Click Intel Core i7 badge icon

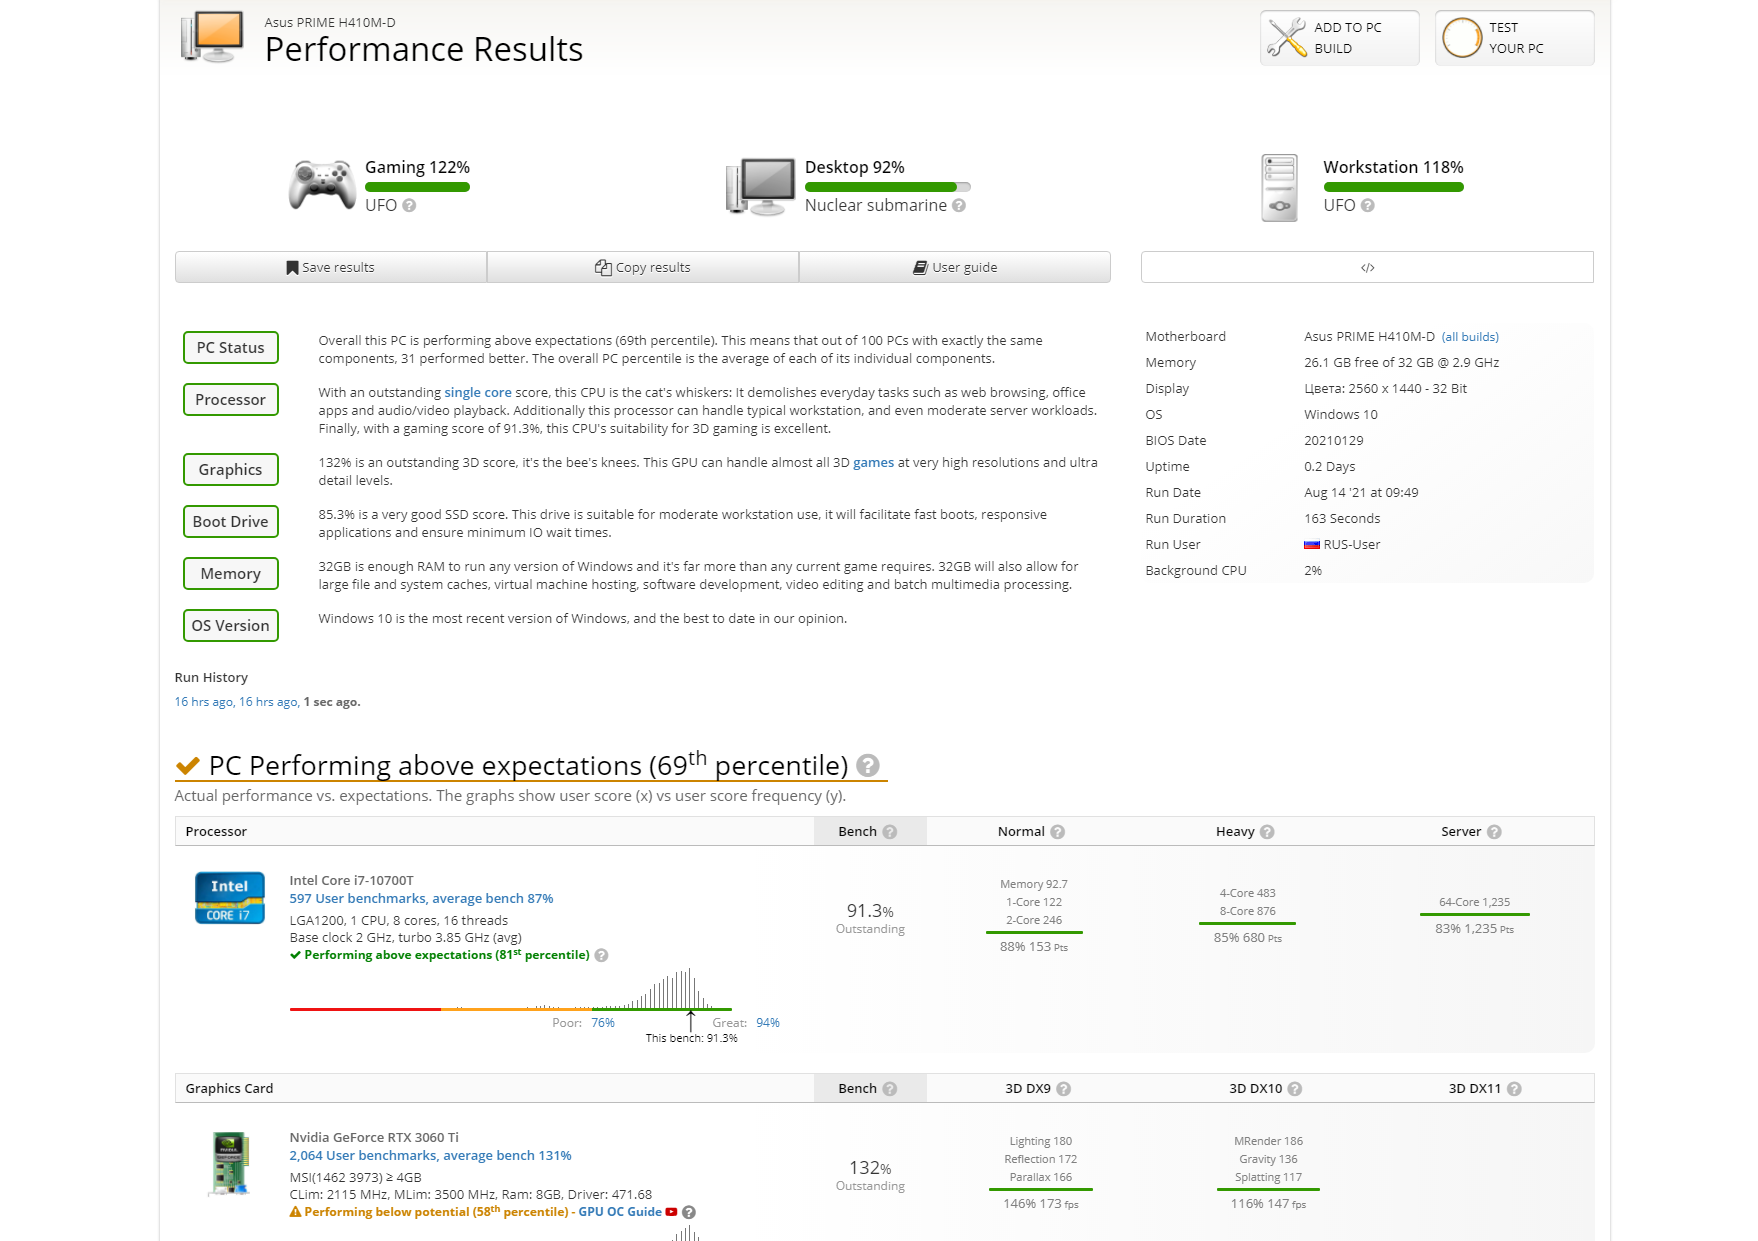[x=229, y=897]
